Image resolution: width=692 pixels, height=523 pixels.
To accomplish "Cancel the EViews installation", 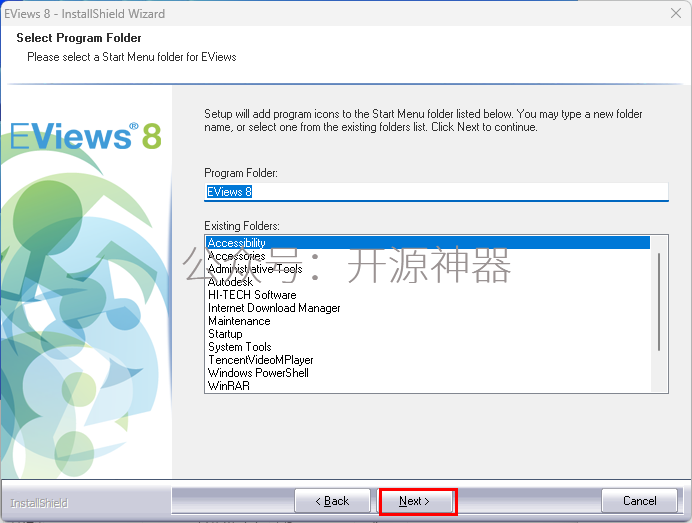I will [639, 501].
